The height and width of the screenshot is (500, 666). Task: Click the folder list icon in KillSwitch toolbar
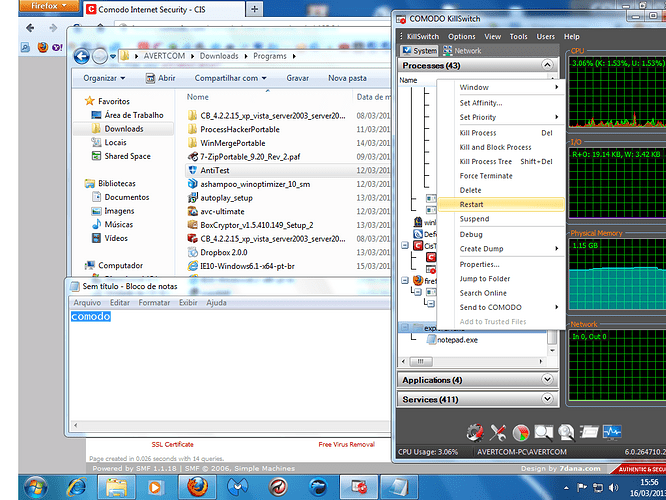click(589, 432)
